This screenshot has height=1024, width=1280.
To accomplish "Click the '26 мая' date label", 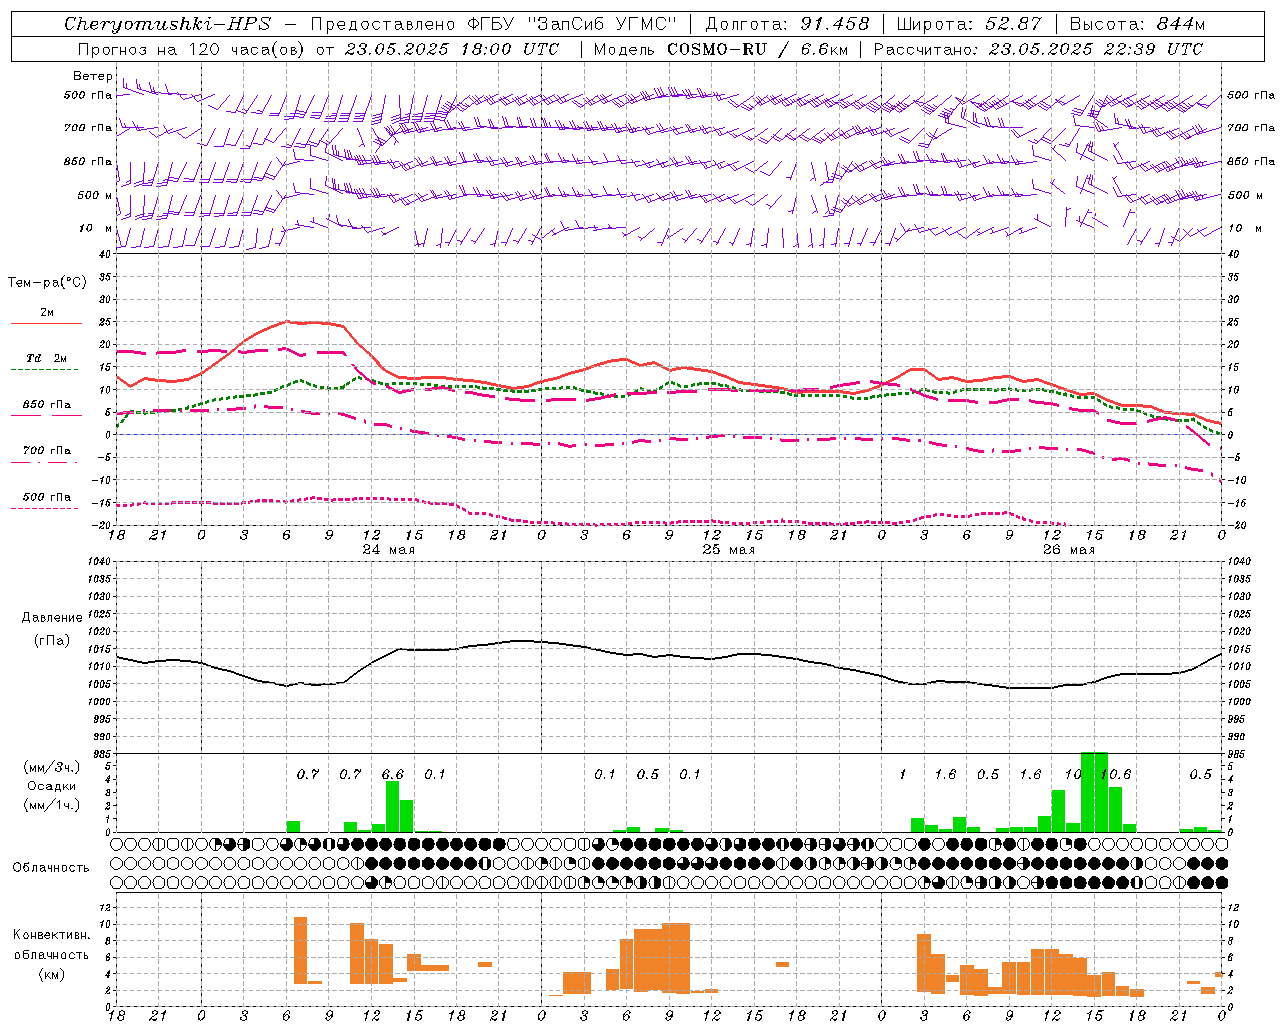I will pos(1069,550).
